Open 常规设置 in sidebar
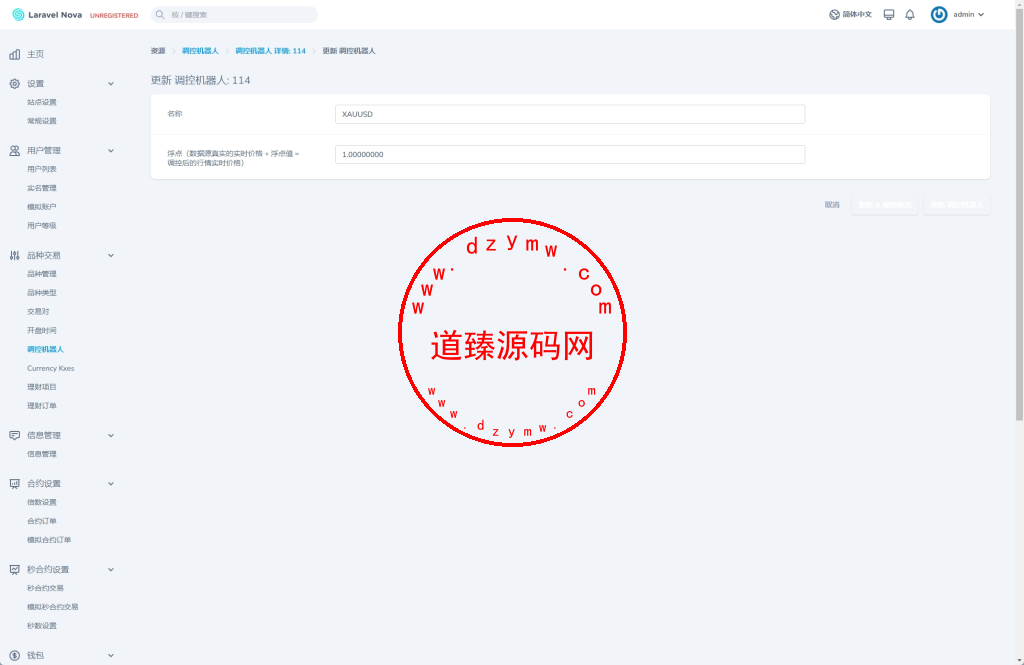Screen dimensions: 1024x665 pyautogui.click(x=42, y=121)
